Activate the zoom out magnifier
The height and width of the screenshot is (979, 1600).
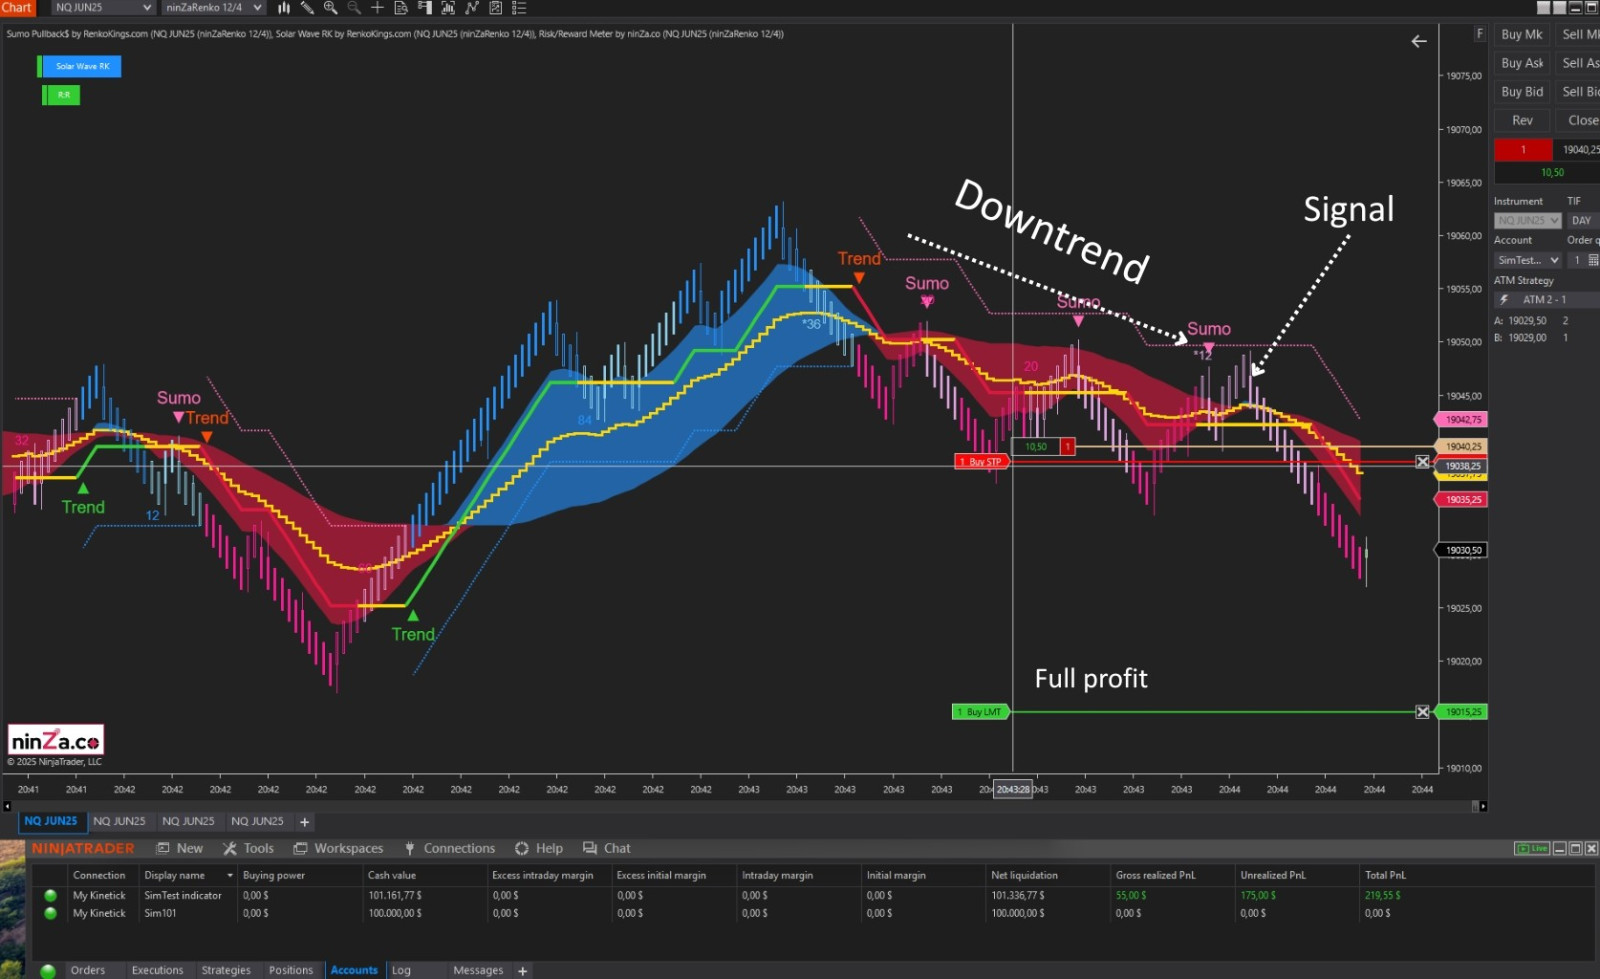[x=354, y=8]
